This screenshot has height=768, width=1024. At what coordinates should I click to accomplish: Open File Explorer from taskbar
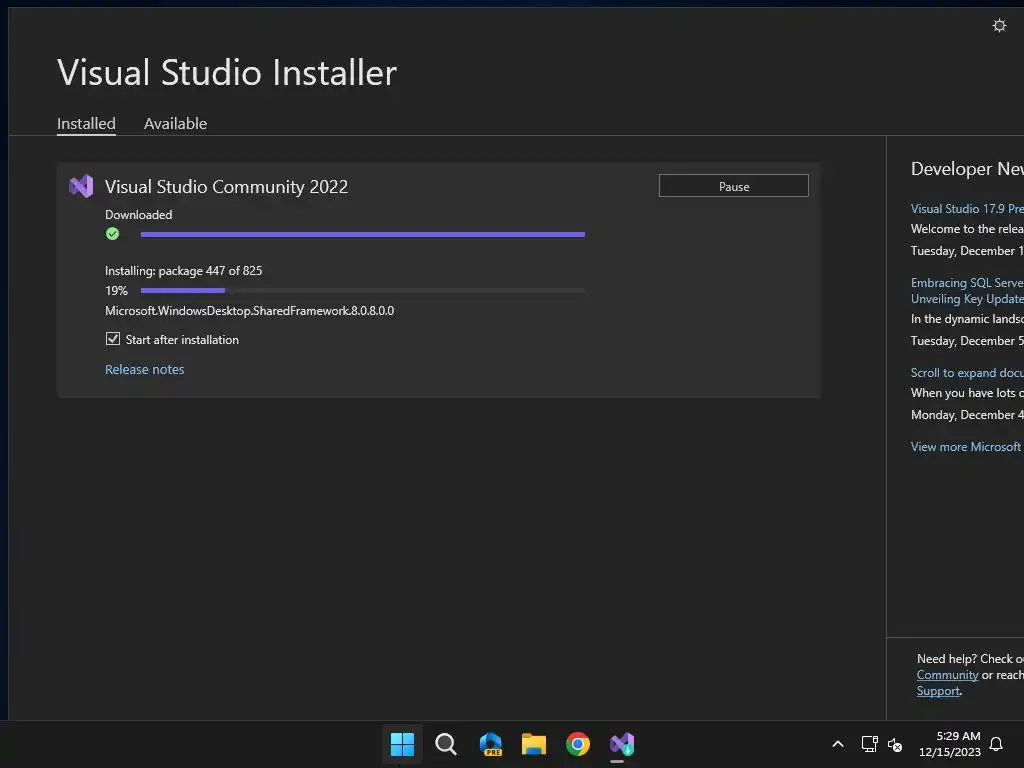point(534,744)
